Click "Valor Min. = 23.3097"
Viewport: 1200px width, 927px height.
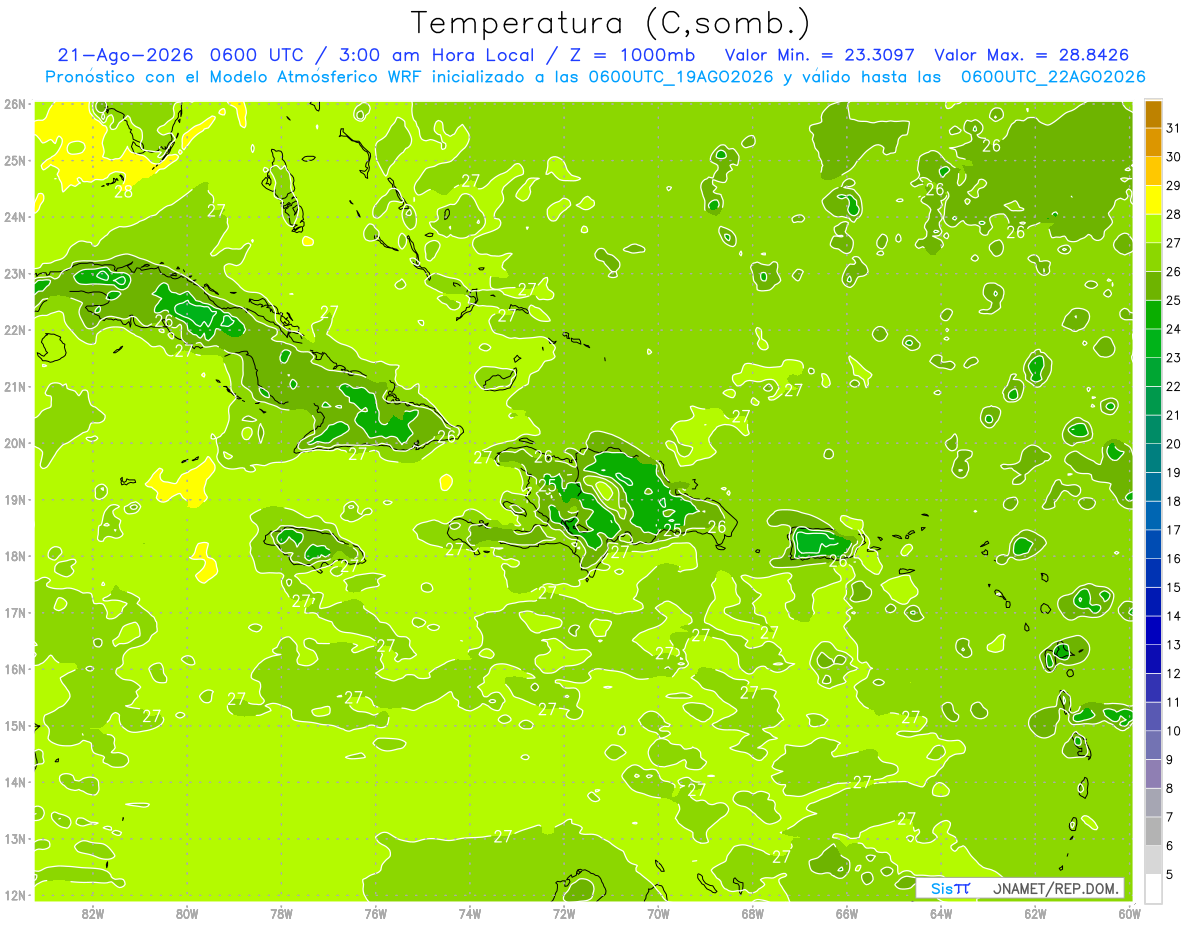coord(820,55)
